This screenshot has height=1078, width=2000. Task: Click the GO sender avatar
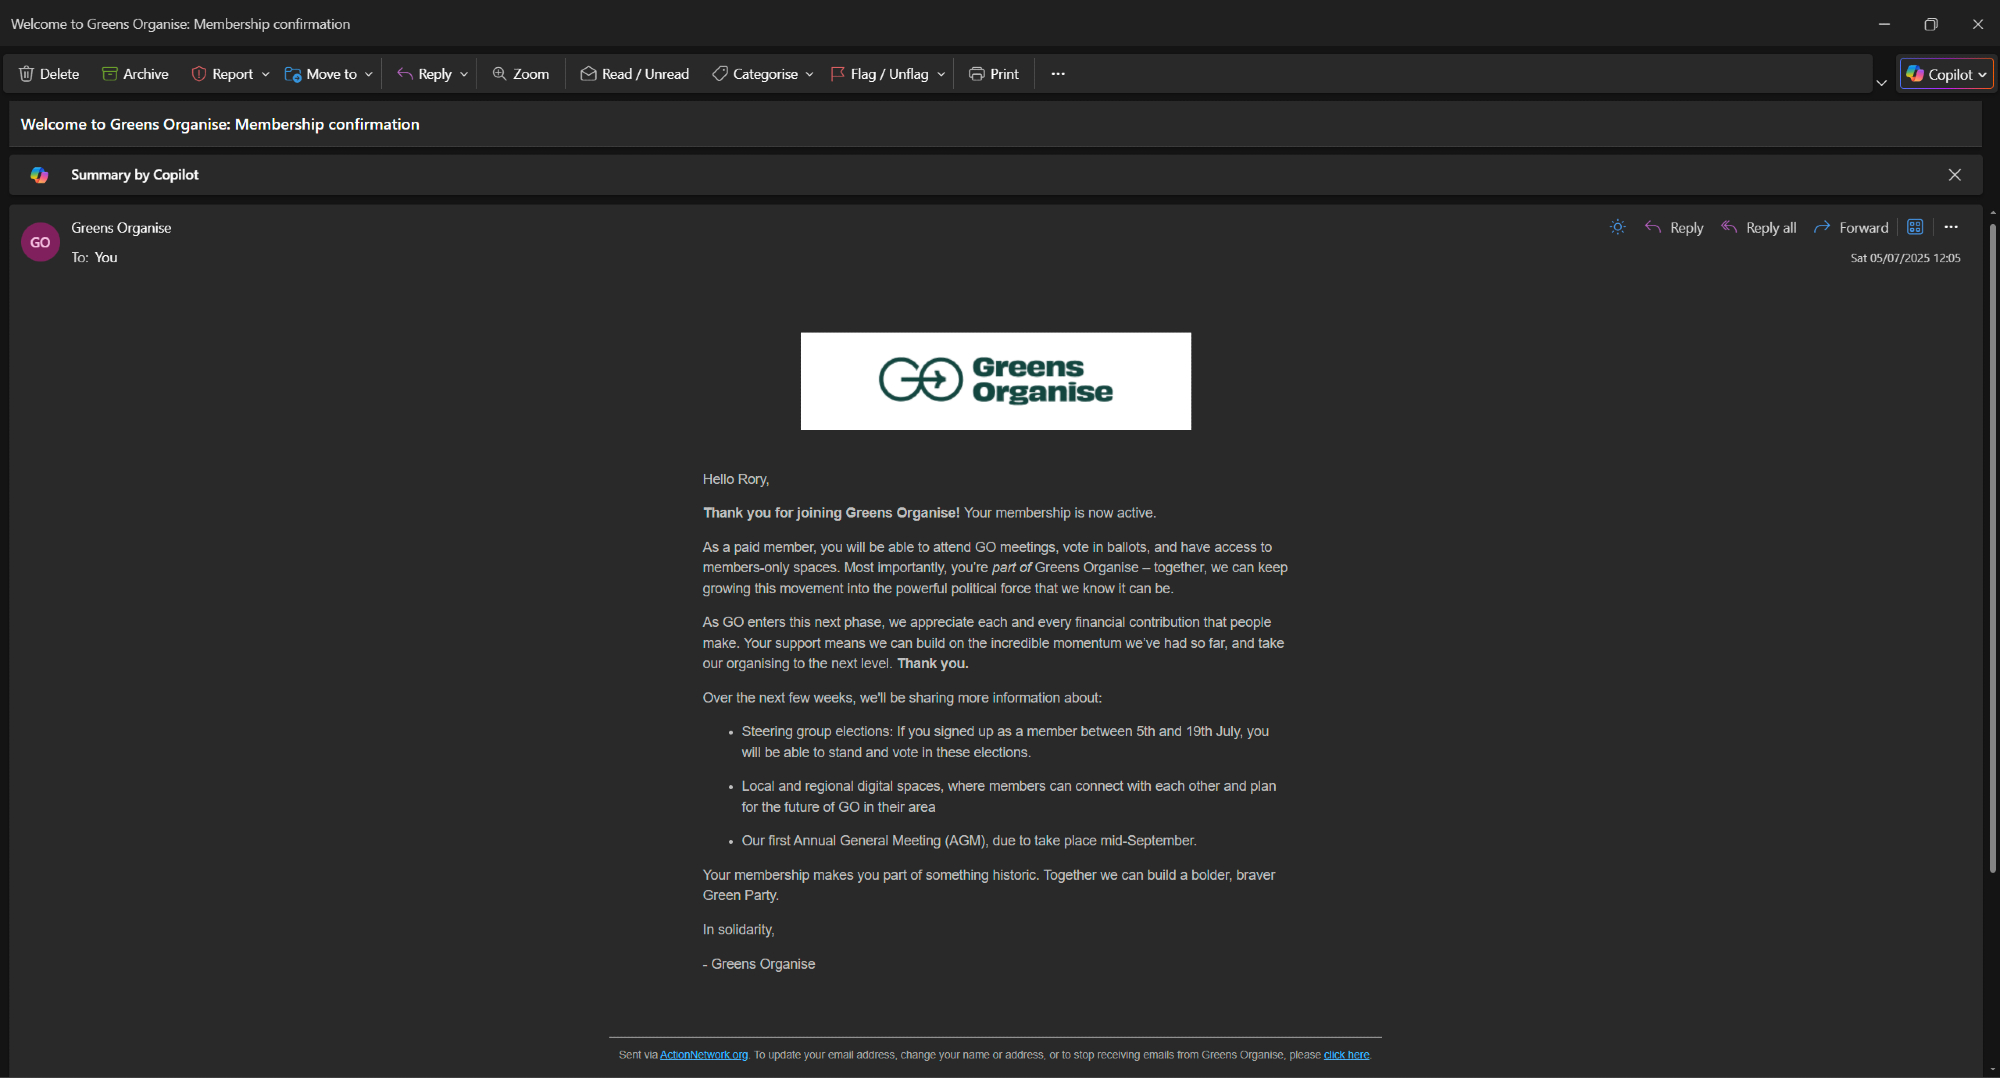coord(40,242)
